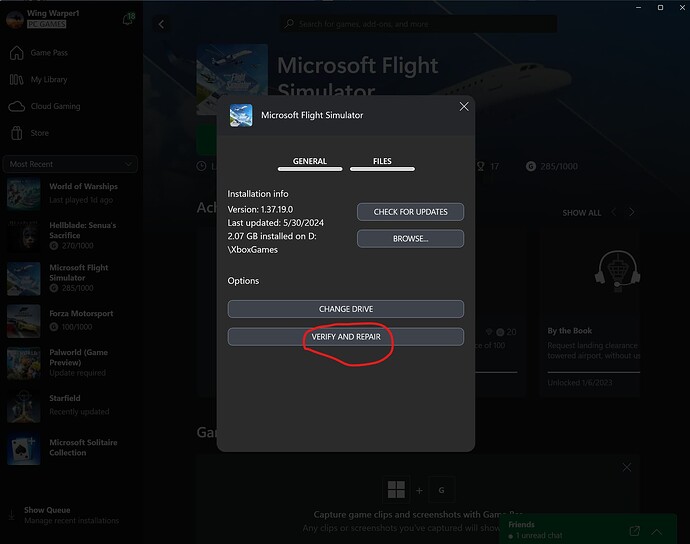Select My Library menu label

[x=49, y=80]
